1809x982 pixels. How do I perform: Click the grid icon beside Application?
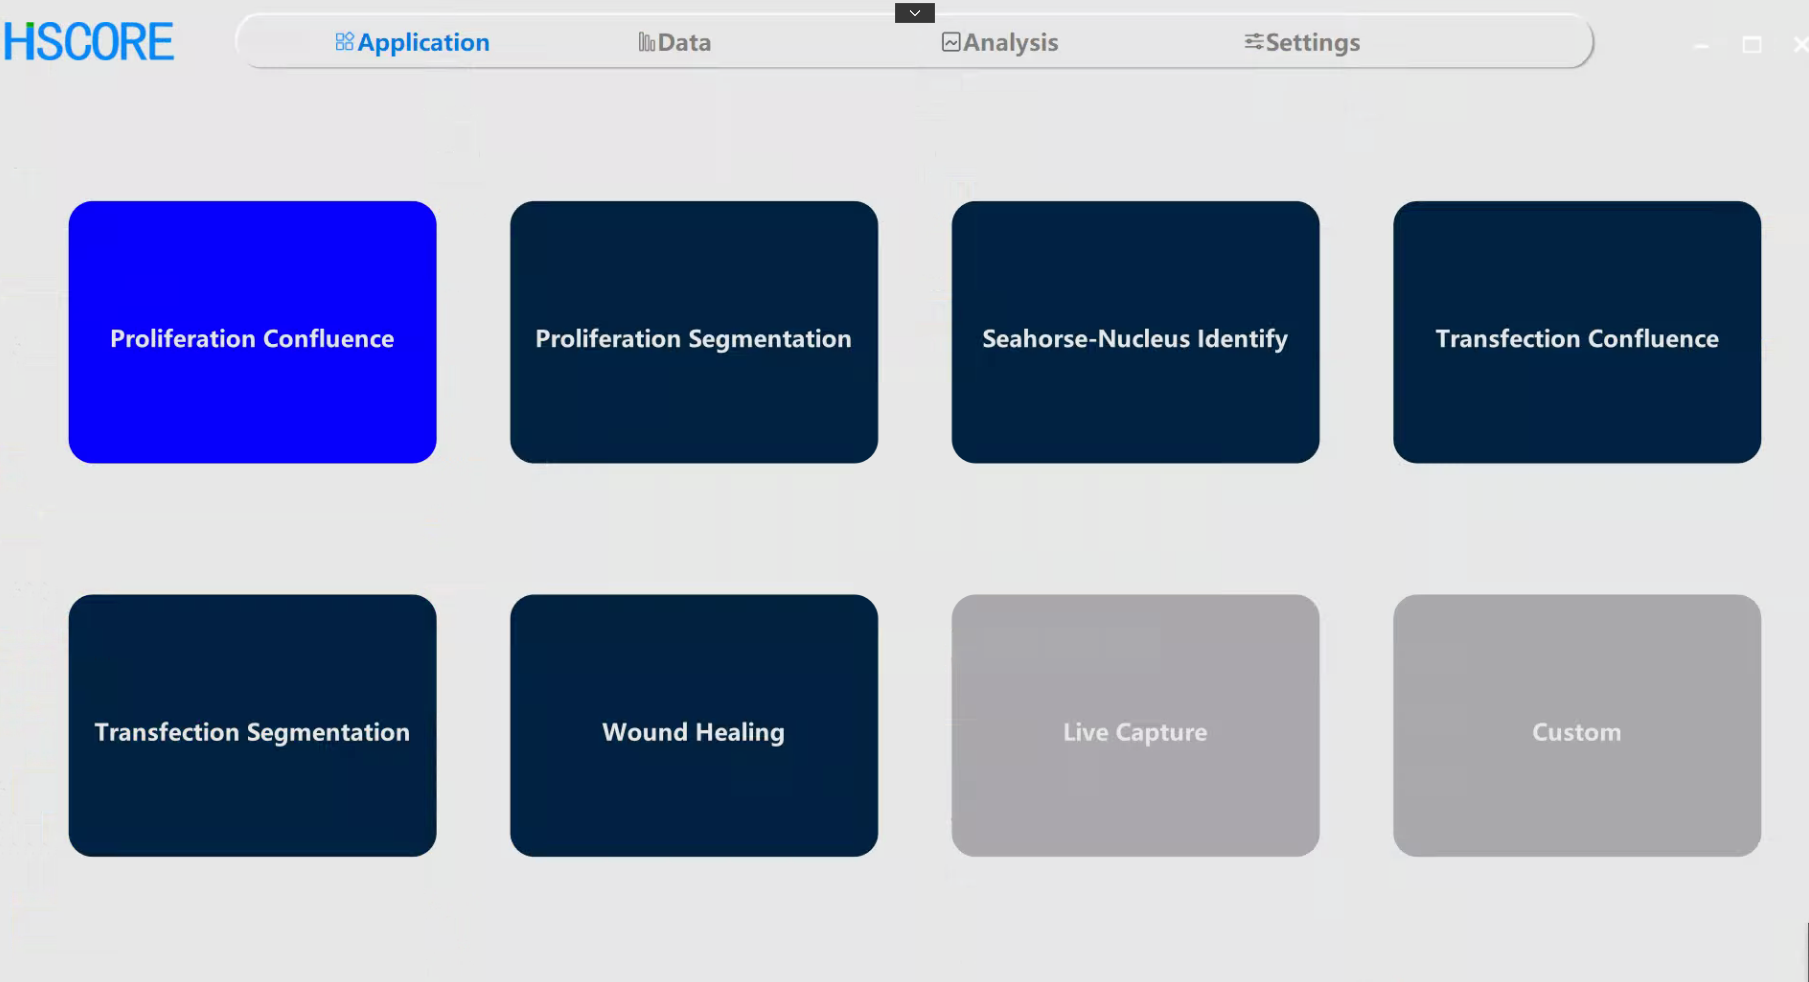[x=344, y=42]
